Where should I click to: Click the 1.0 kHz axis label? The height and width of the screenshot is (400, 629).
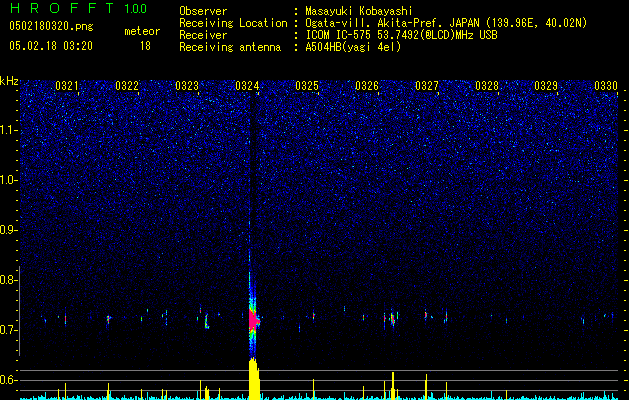click(x=8, y=180)
